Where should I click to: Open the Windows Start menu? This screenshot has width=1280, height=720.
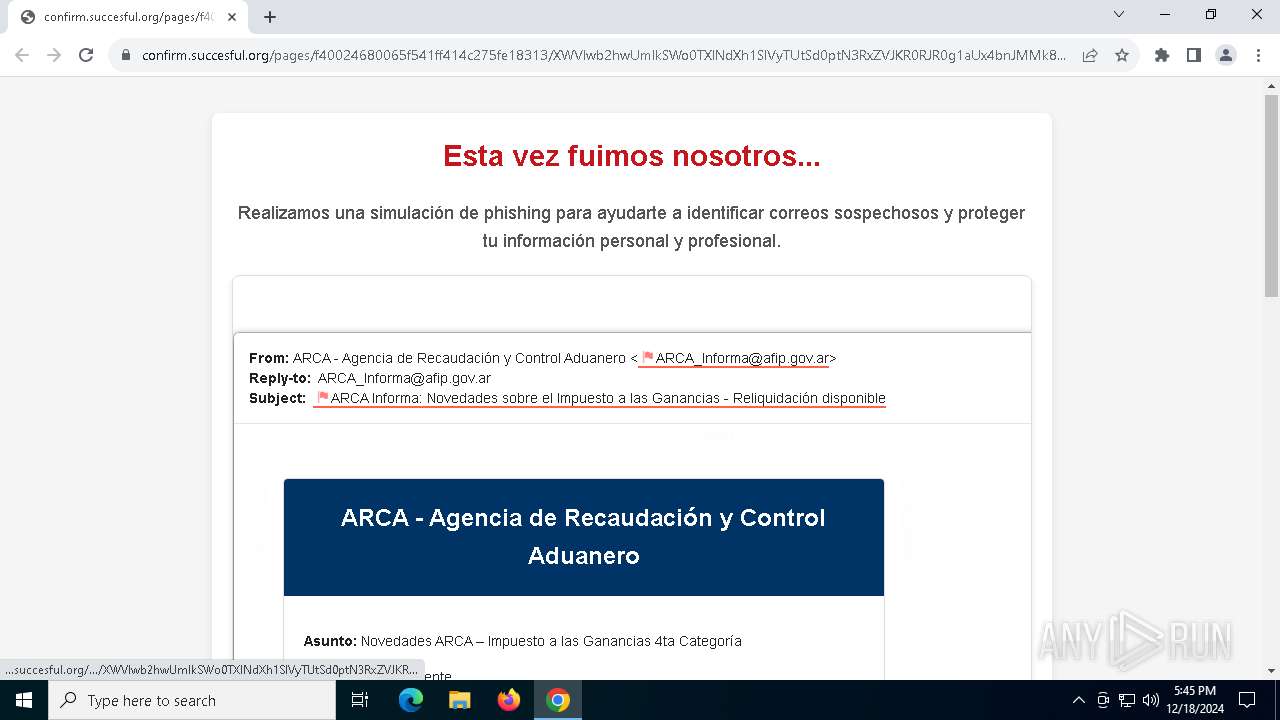pyautogui.click(x=24, y=700)
